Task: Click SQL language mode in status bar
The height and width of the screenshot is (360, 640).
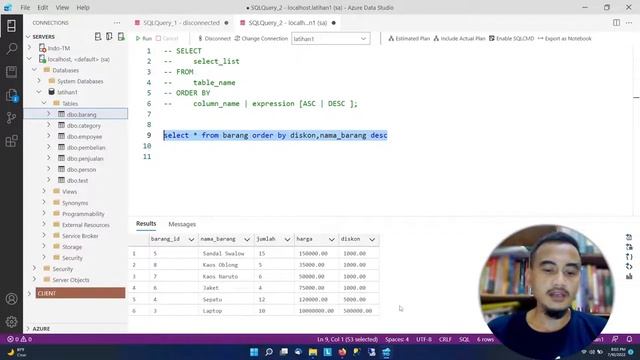Action: coord(464,339)
